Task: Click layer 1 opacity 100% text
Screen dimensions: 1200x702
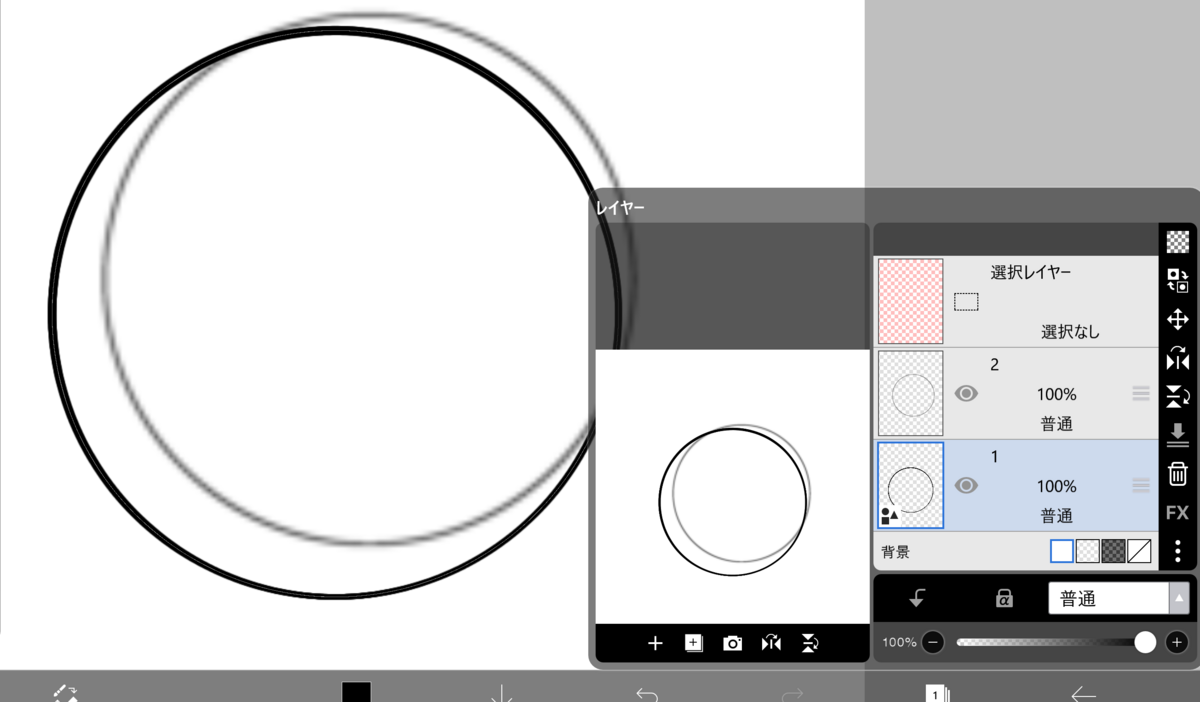Action: click(1056, 486)
